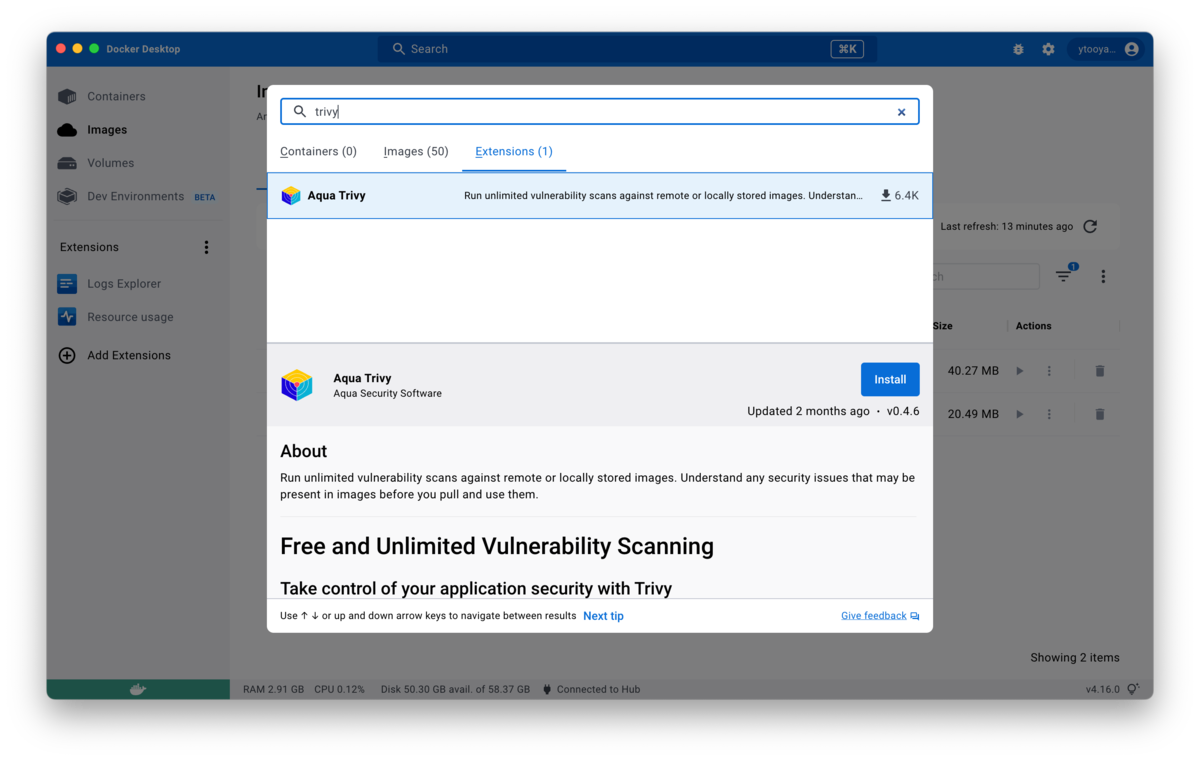Click the Size column header
The height and width of the screenshot is (761, 1200).
coord(942,326)
